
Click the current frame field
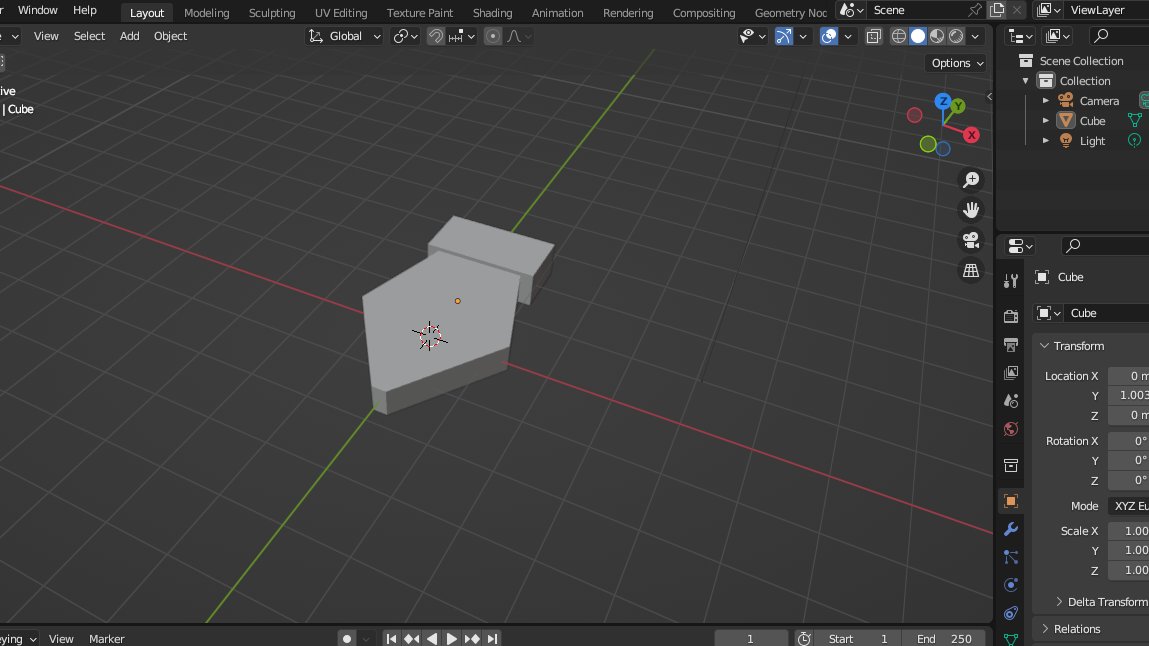click(x=750, y=639)
